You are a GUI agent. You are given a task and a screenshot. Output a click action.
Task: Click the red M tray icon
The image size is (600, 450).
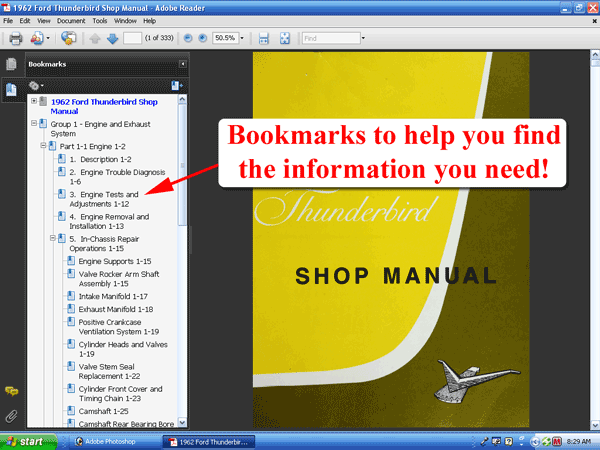click(x=557, y=442)
